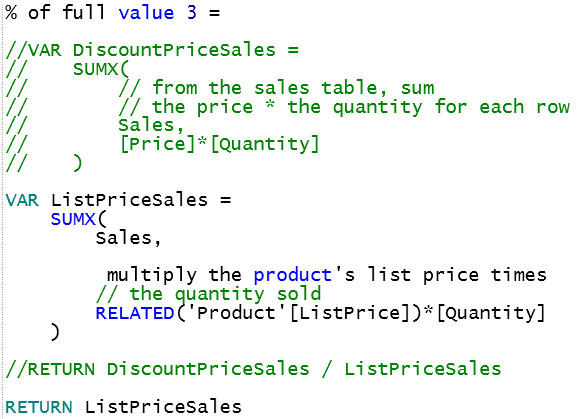Click the measure name '% of full value 3'

coord(101,12)
